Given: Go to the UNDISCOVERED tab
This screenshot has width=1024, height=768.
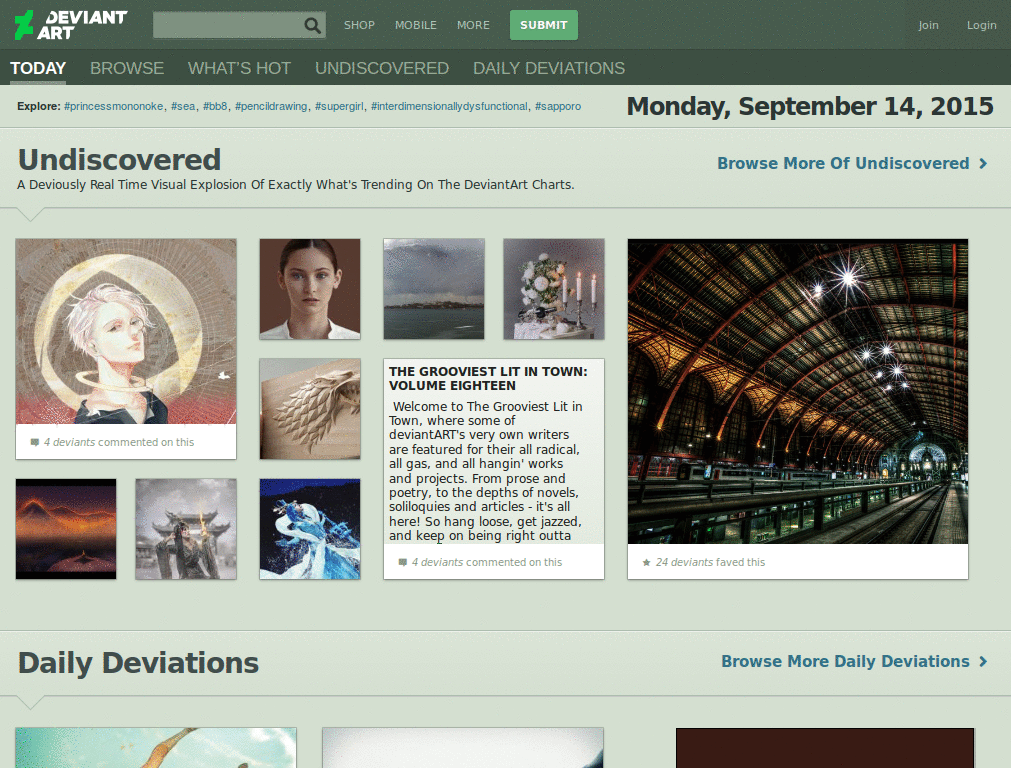Looking at the screenshot, I should coord(381,68).
